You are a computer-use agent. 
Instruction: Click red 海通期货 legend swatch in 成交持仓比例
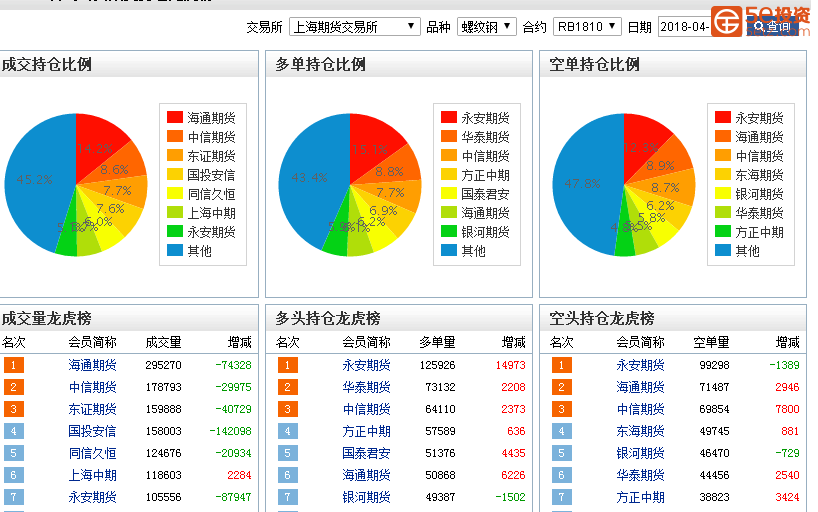point(175,117)
